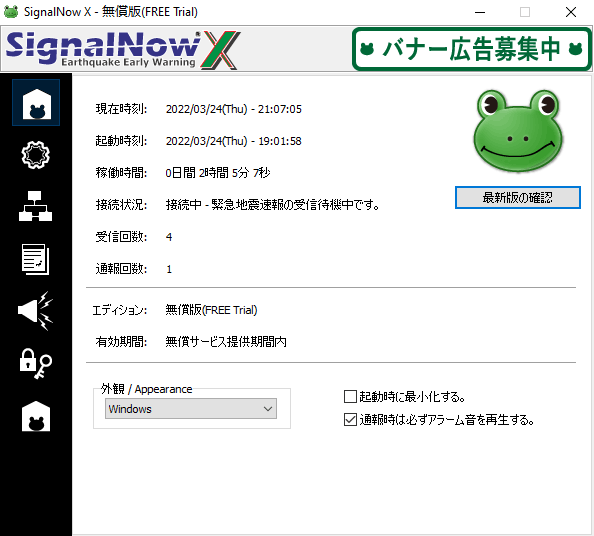Open the settings gear icon
This screenshot has width=594, height=536.
[36, 155]
